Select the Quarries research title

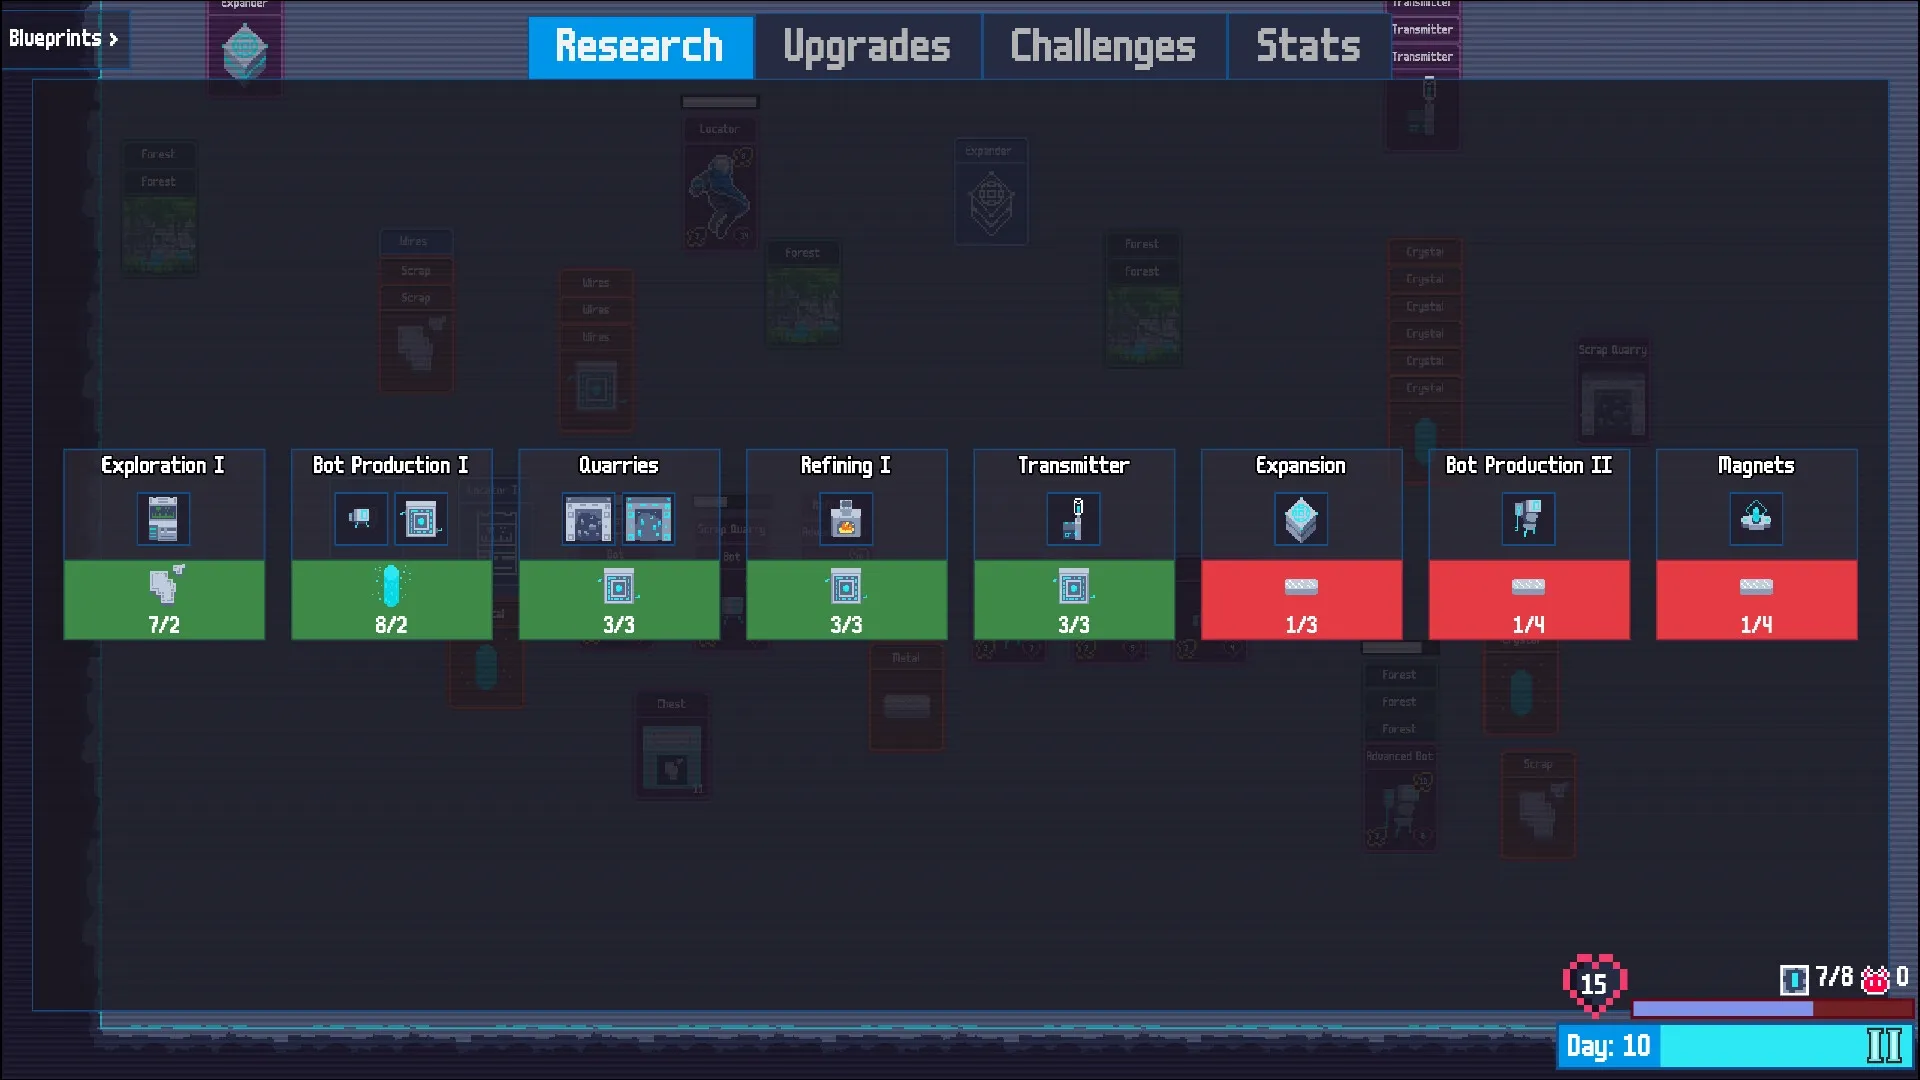coord(619,466)
